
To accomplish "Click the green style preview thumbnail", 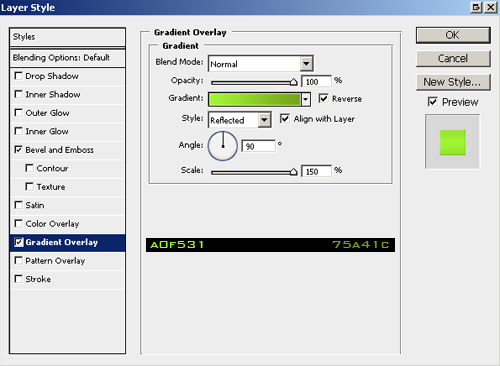I will click(452, 142).
